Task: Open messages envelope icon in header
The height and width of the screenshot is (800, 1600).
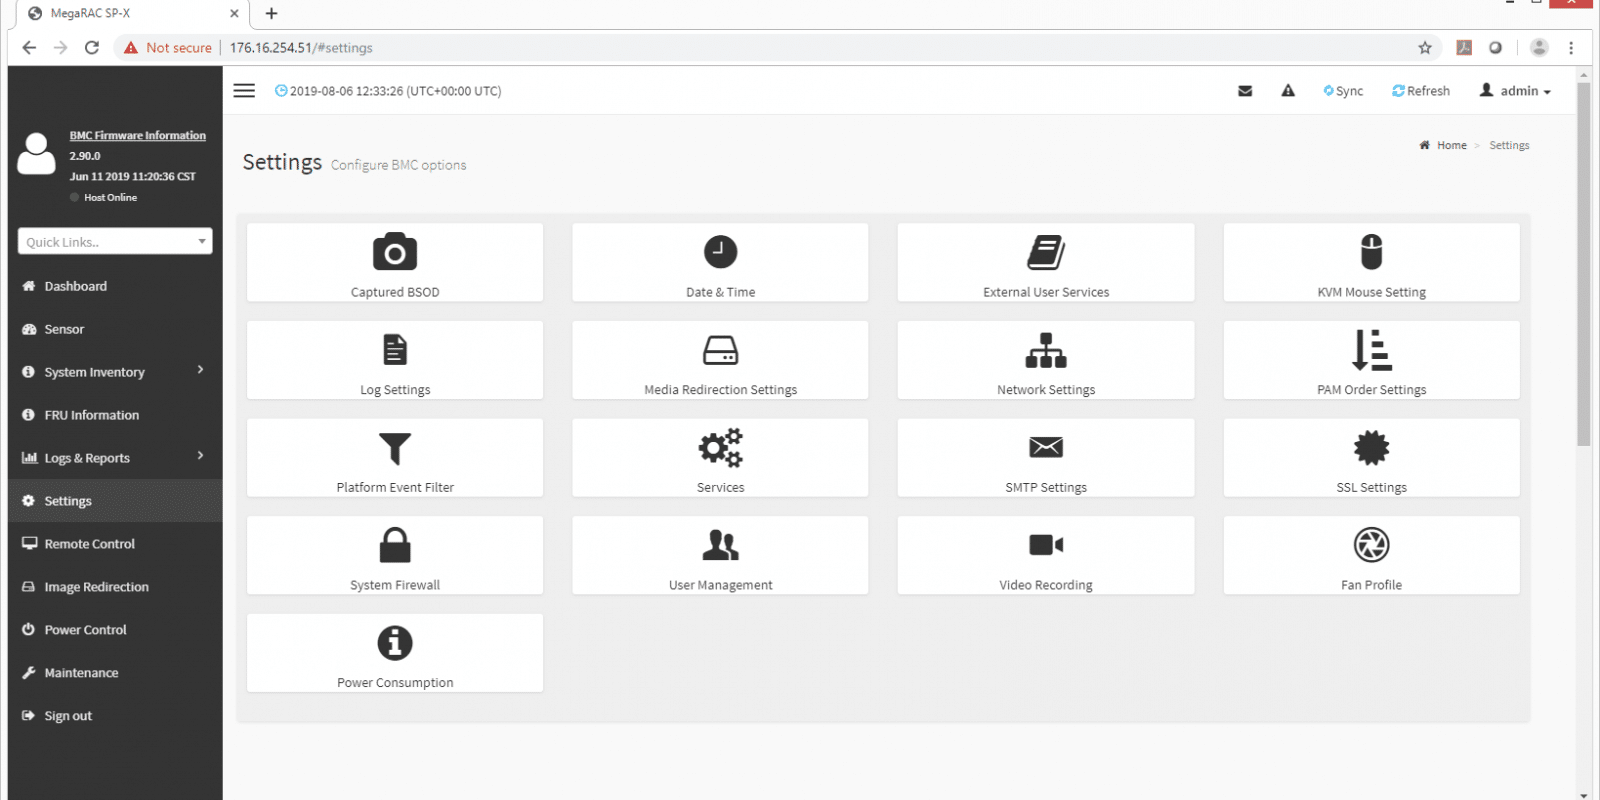Action: 1245,91
